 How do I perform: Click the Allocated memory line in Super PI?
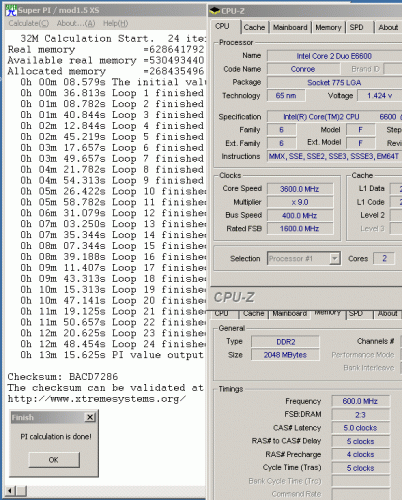coord(106,71)
